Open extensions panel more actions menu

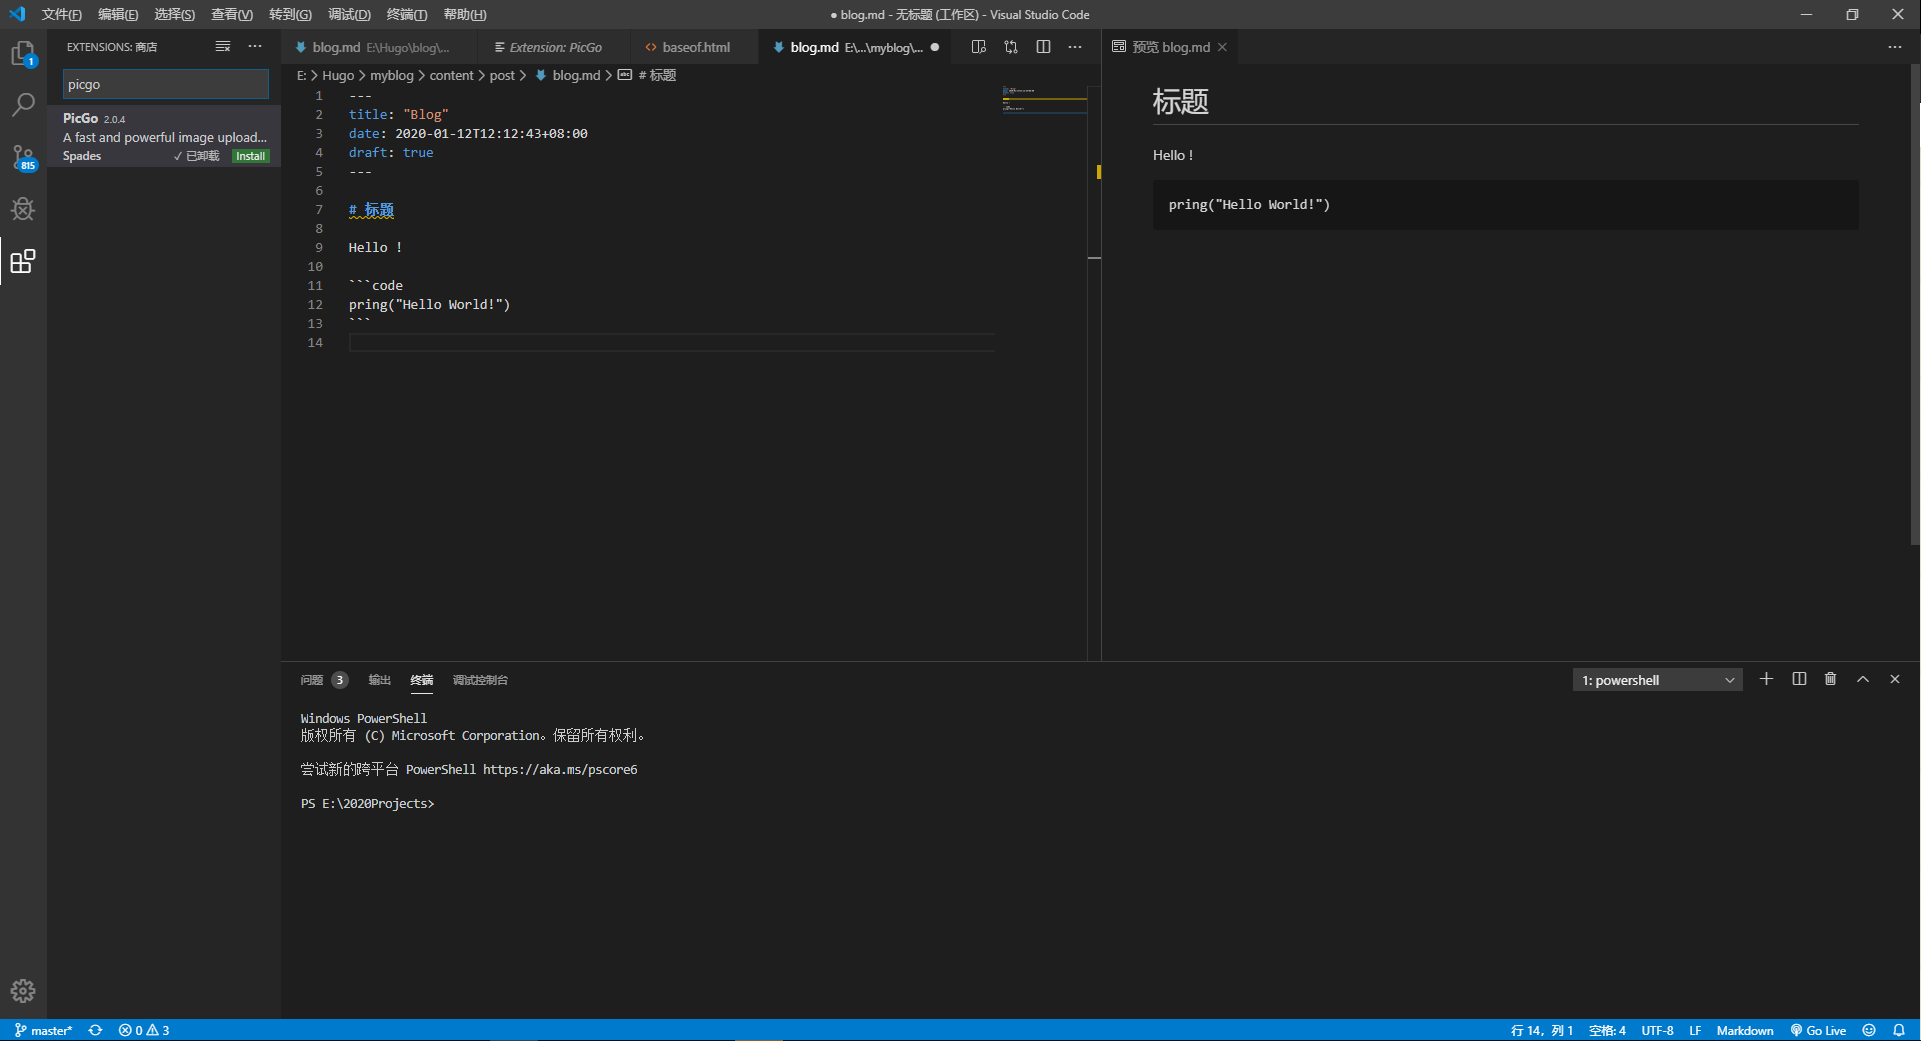[255, 47]
